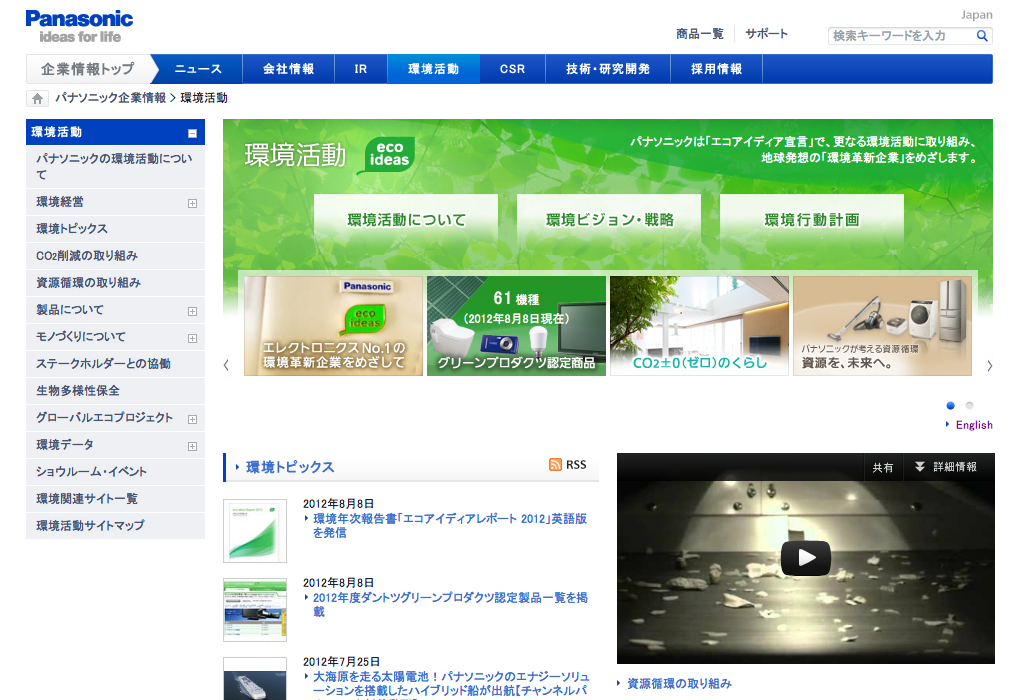Image resolution: width=1016 pixels, height=700 pixels.
Task: Open エコアイディアレポート 2012 news link
Action: pos(450,526)
